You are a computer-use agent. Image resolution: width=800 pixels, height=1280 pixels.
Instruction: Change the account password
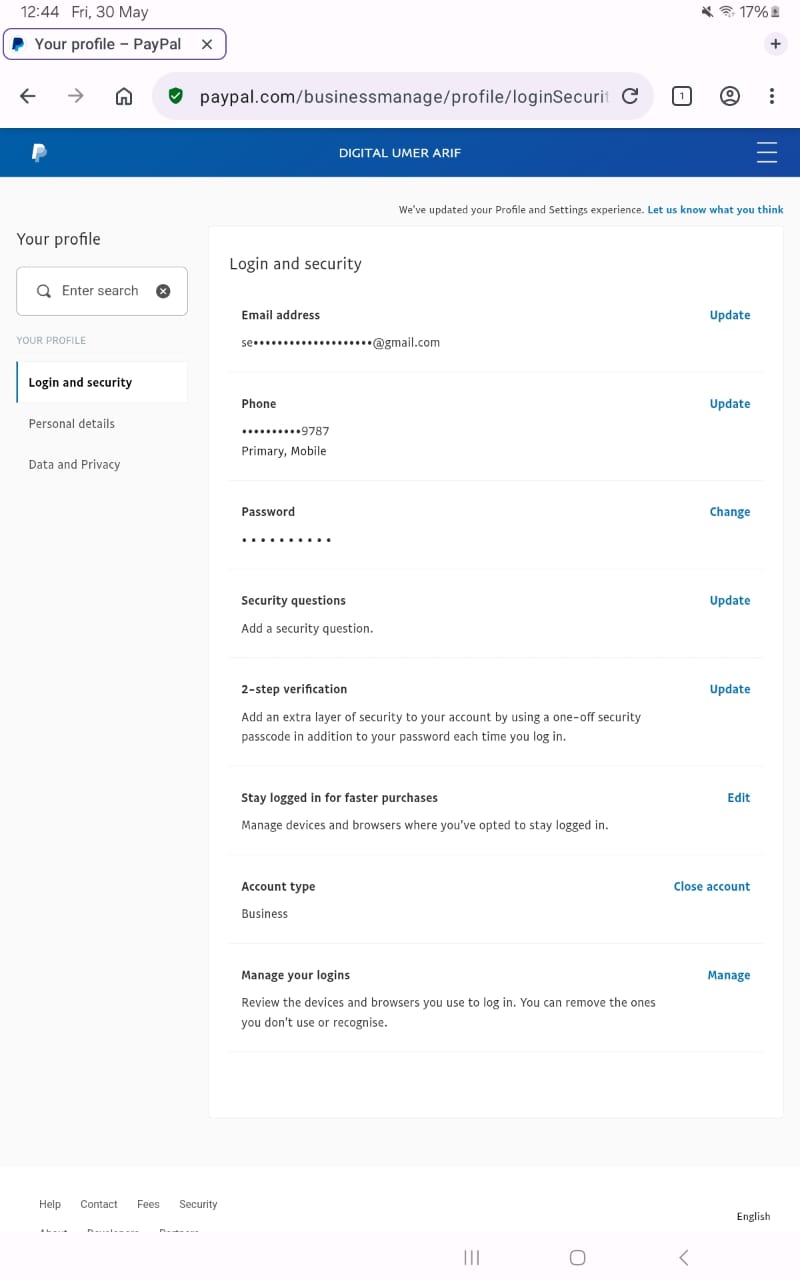tap(729, 512)
